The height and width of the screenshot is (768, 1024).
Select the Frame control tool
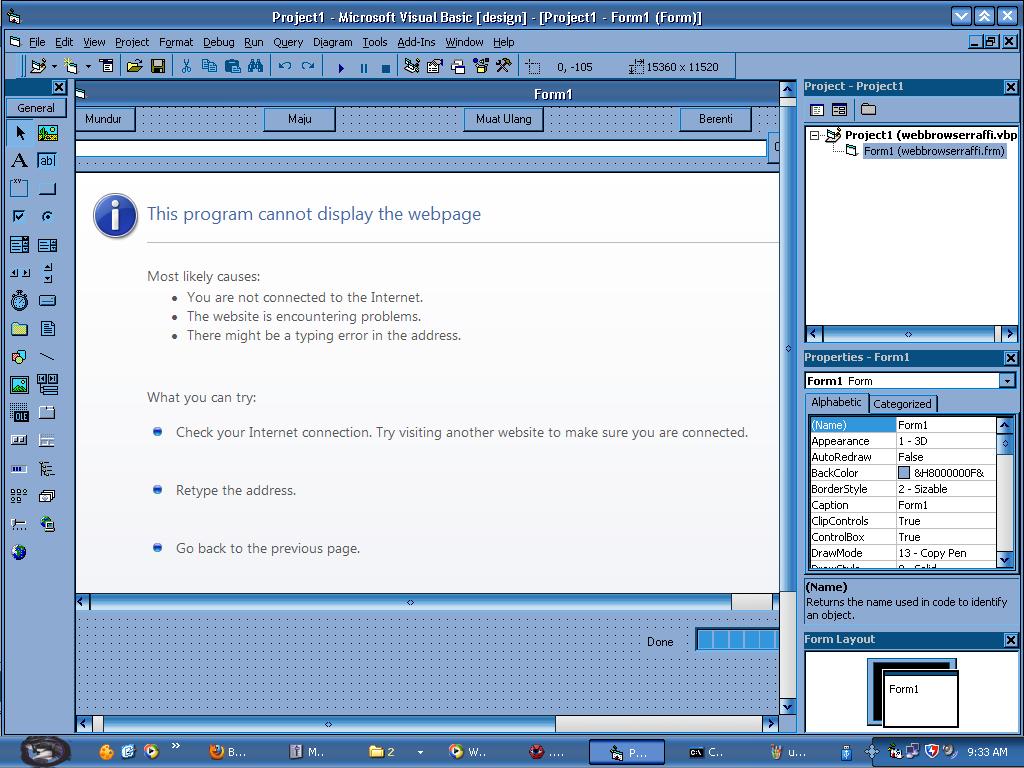pyautogui.click(x=20, y=189)
